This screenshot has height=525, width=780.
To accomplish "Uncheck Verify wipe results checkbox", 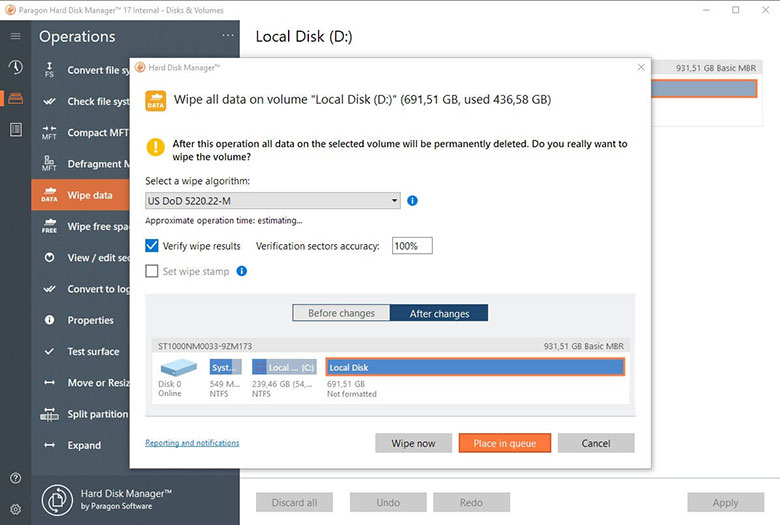I will pyautogui.click(x=152, y=245).
